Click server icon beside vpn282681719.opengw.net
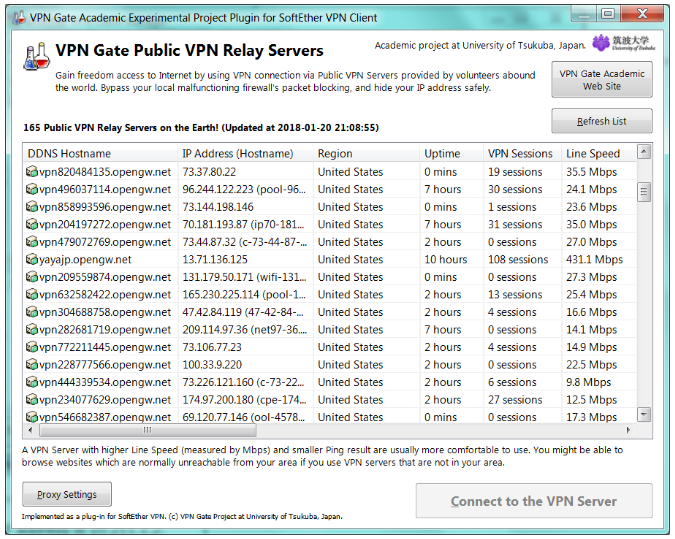This screenshot has width=675, height=539. tap(32, 329)
